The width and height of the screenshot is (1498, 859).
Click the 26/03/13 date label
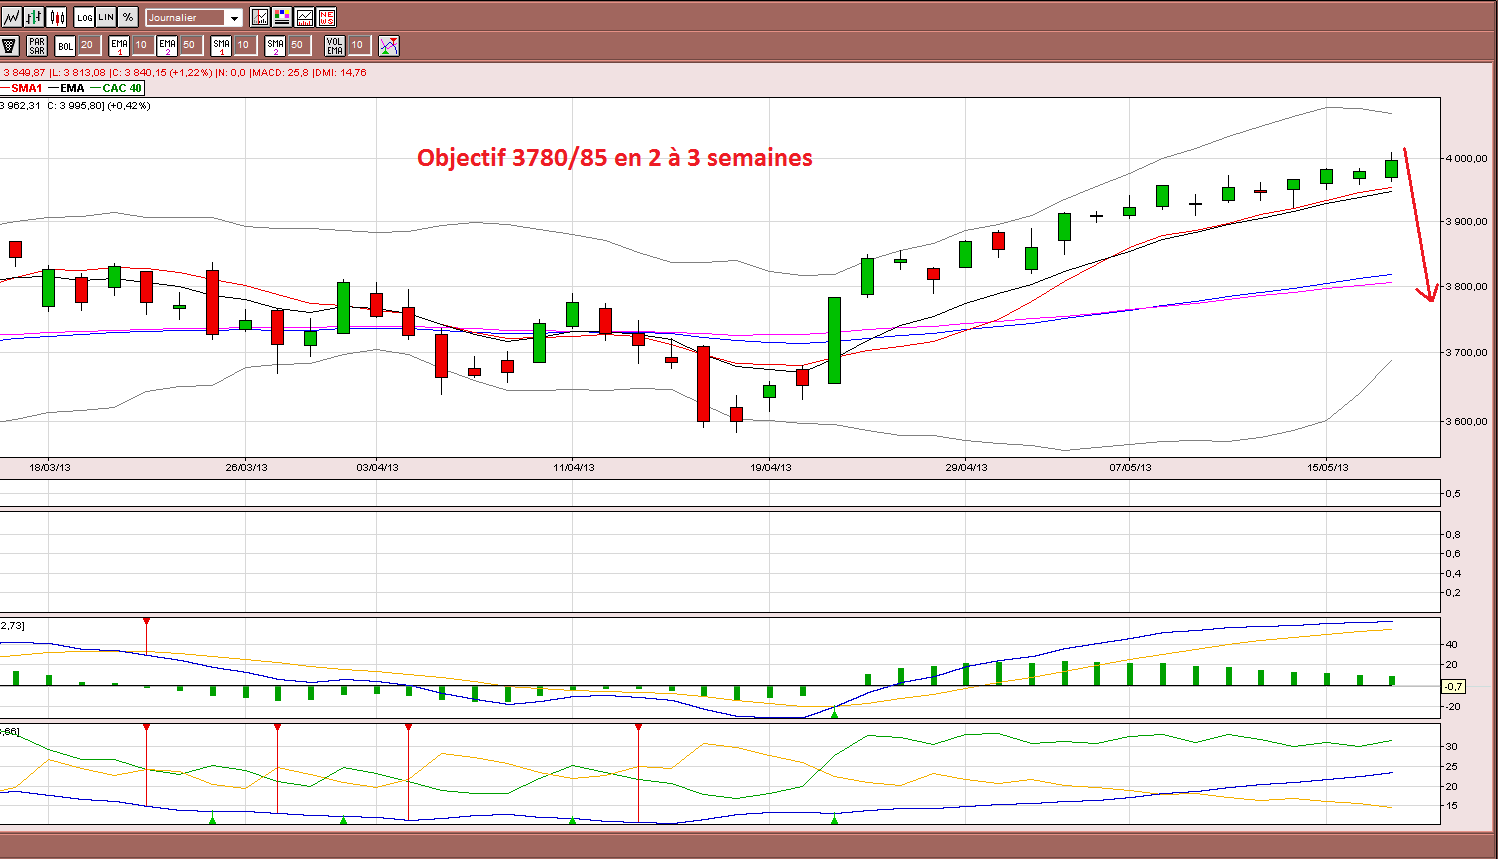(247, 467)
